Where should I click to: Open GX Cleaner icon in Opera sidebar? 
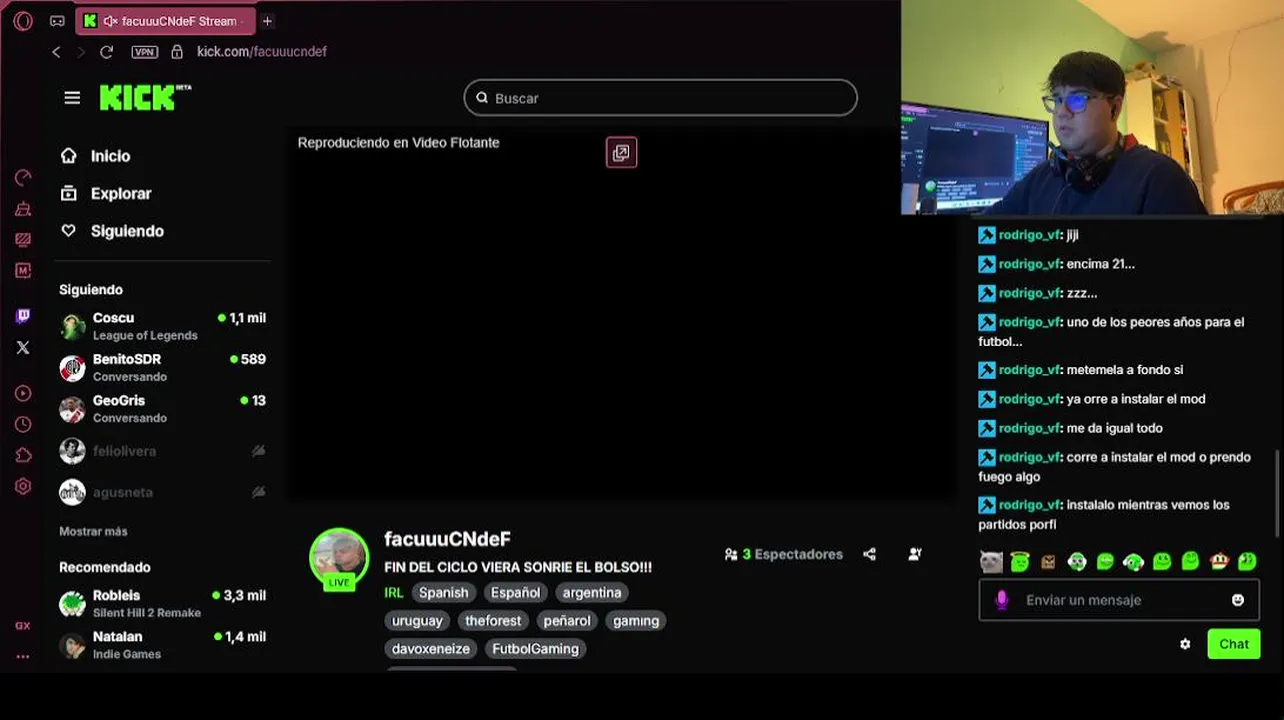pyautogui.click(x=23, y=209)
